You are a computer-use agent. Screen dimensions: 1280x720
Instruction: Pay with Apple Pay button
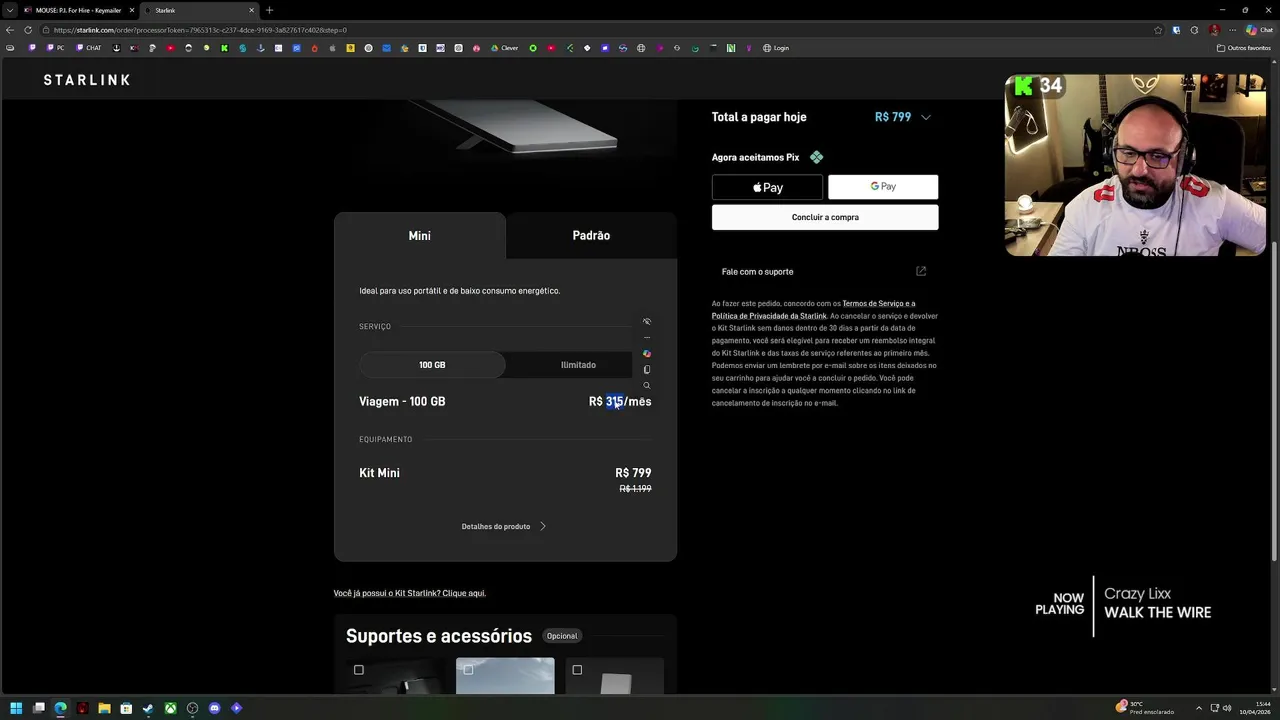coord(767,187)
